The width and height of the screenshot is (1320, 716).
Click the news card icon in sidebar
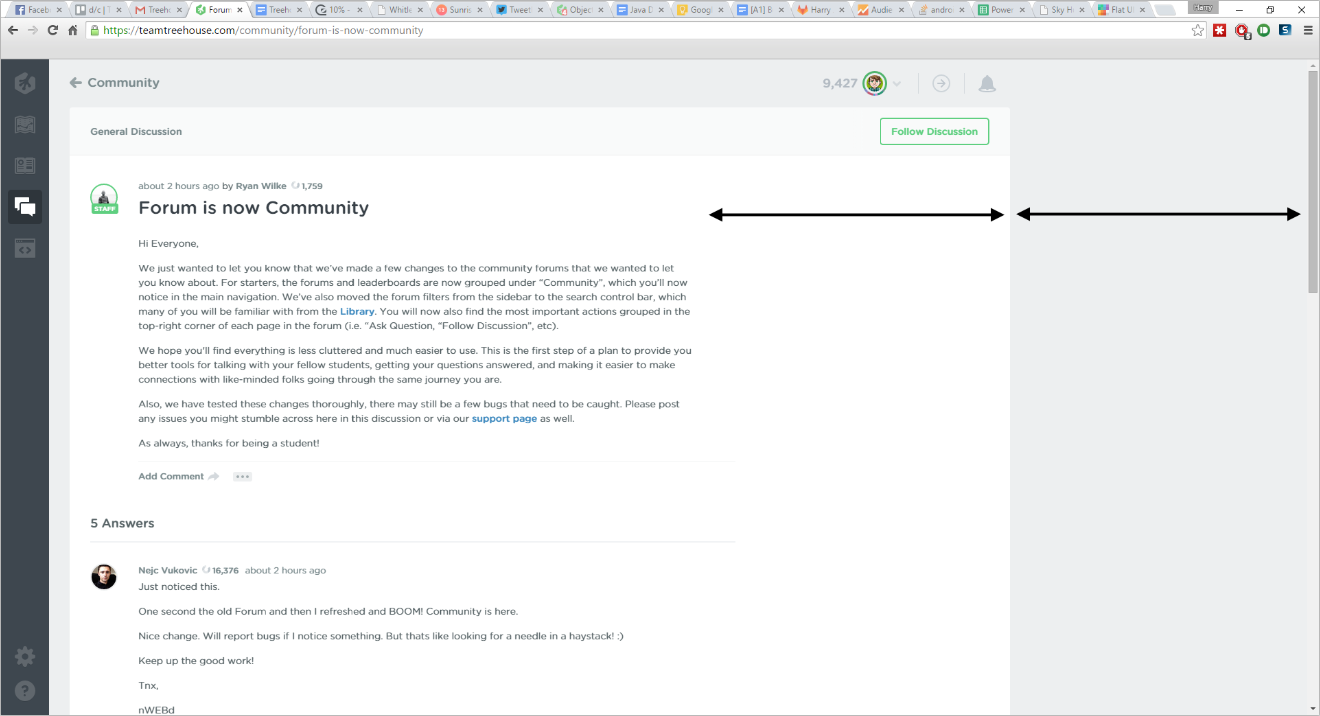[25, 166]
